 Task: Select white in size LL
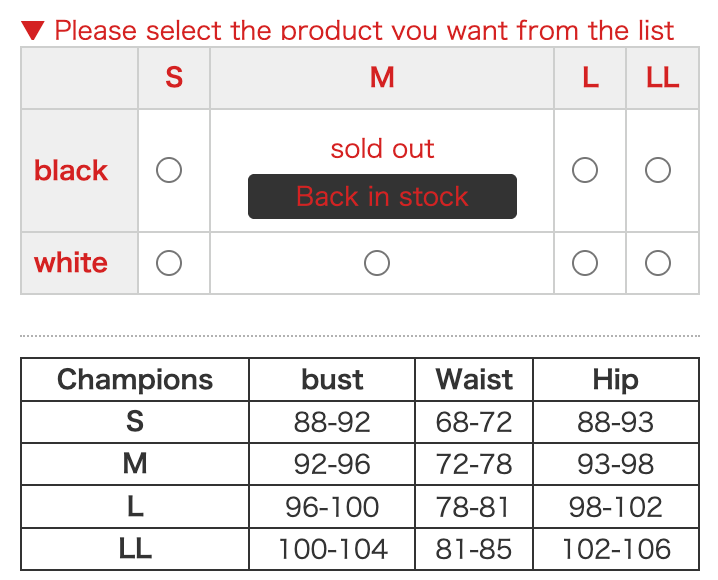point(658,263)
